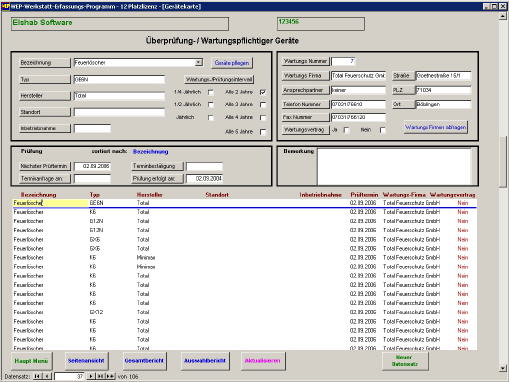Click Geräte pflegen button
Image resolution: width=509 pixels, height=382 pixels.
pyautogui.click(x=232, y=63)
